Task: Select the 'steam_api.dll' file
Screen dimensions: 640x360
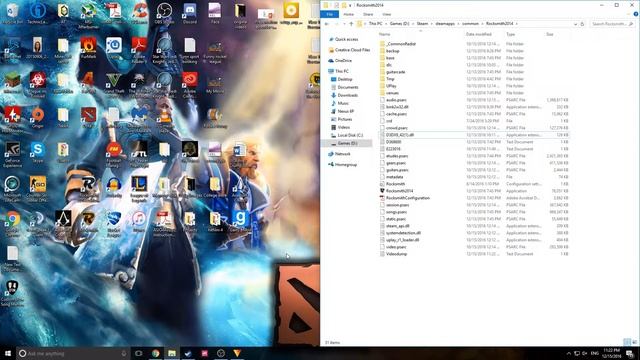Action: coord(473,226)
